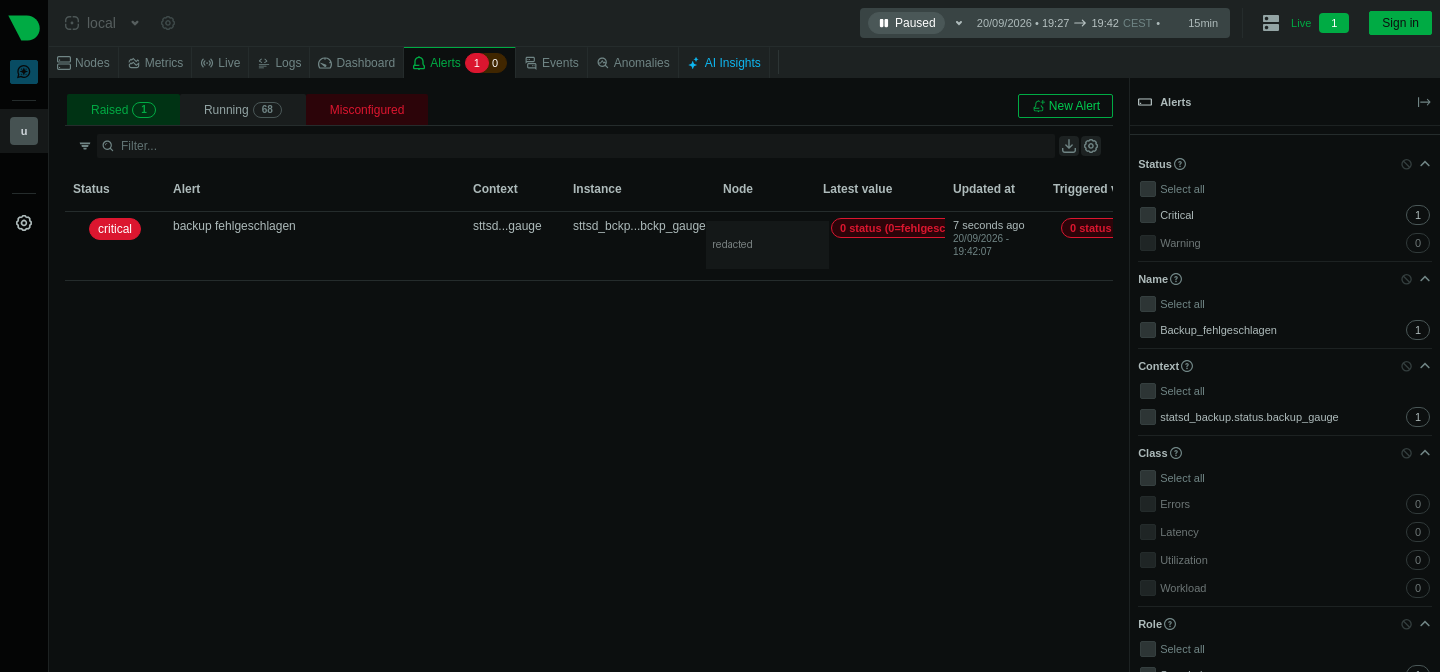The image size is (1440, 672).
Task: Collapse the Alerts side panel arrow
Action: [x=1424, y=102]
